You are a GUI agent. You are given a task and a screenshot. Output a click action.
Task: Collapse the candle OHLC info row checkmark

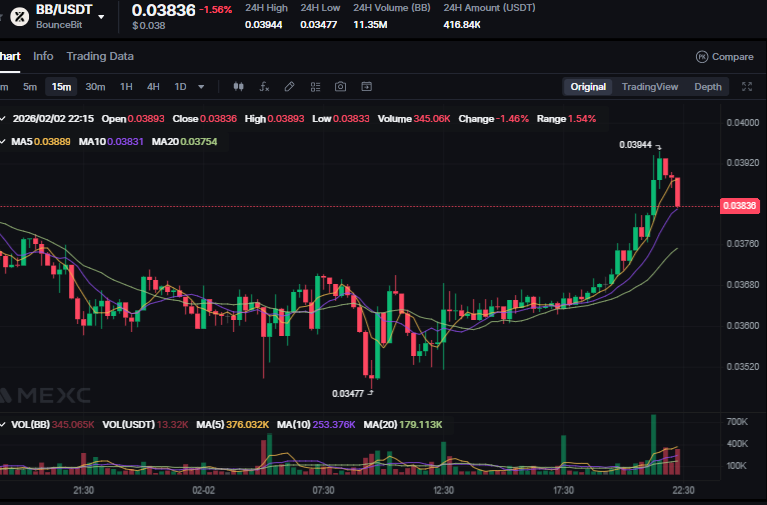3,119
